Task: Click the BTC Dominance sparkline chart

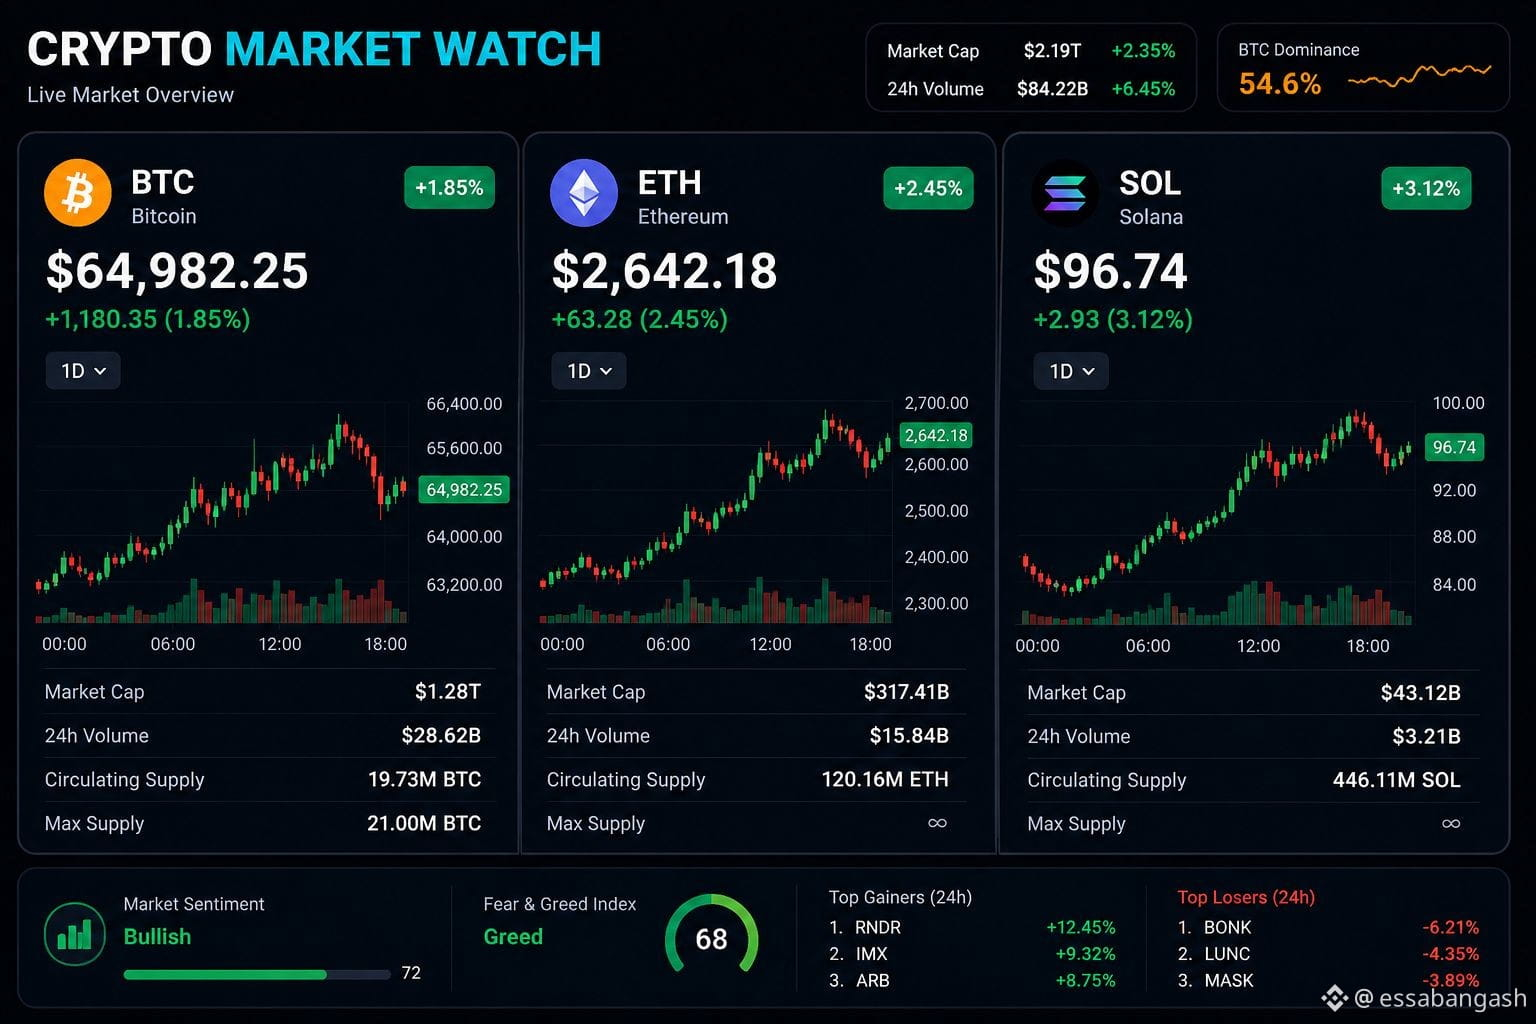Action: (1419, 76)
